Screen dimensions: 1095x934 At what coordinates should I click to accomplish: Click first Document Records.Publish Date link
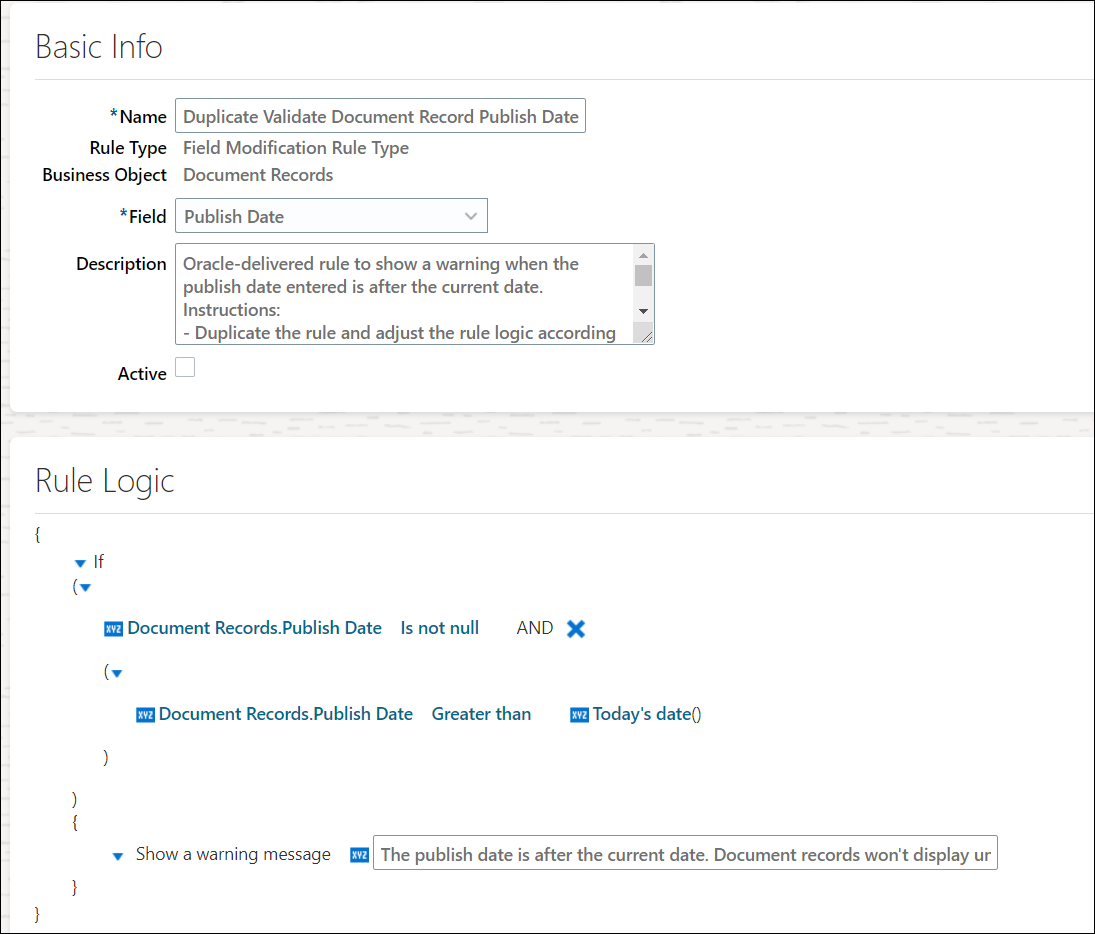pyautogui.click(x=254, y=628)
